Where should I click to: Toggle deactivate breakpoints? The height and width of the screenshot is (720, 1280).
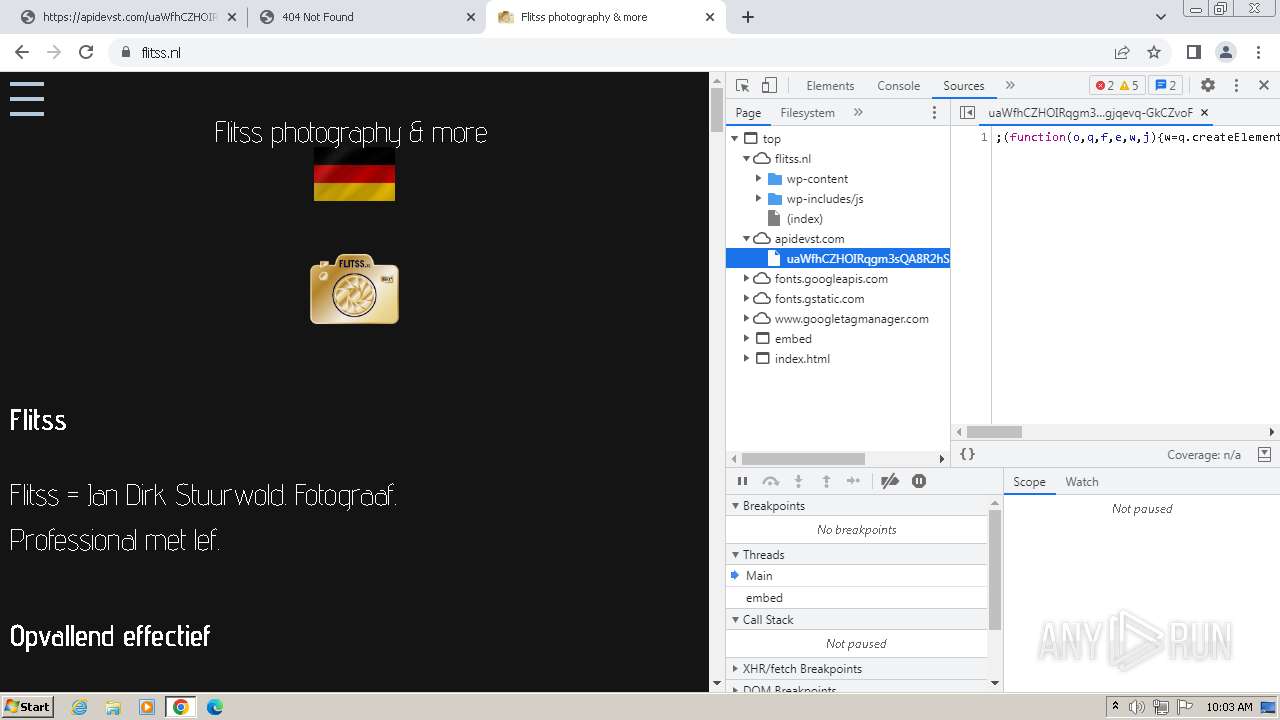889,482
